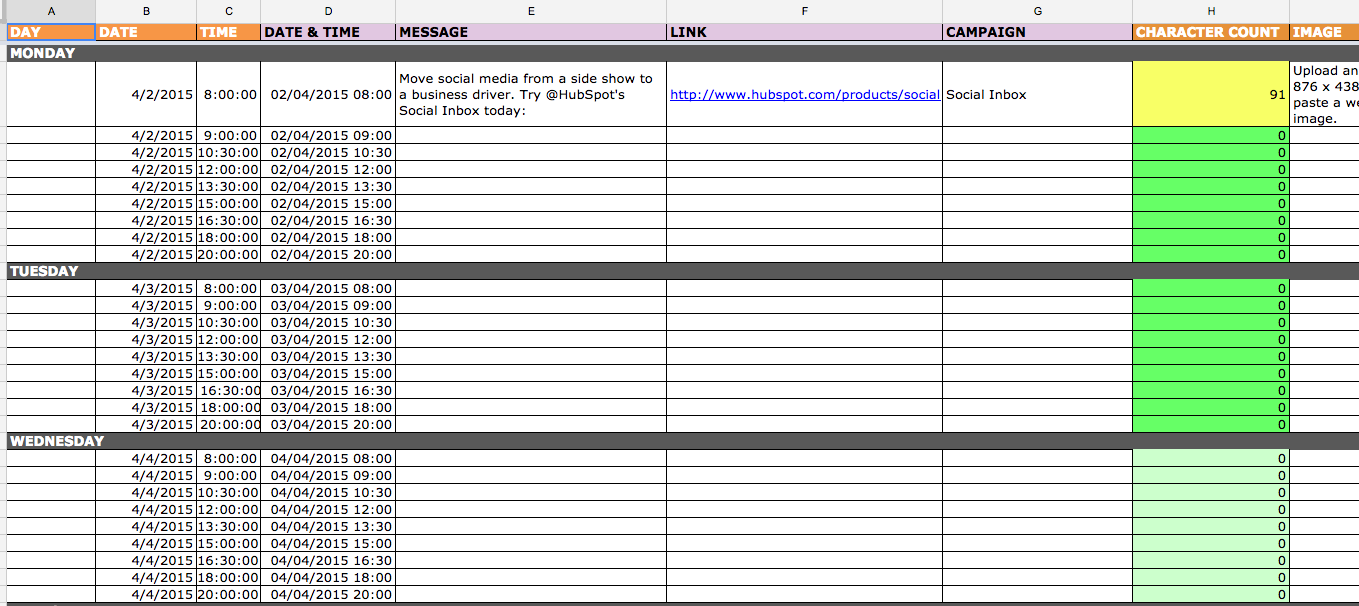The width and height of the screenshot is (1359, 606).
Task: Select column H letter header
Action: pos(1211,11)
